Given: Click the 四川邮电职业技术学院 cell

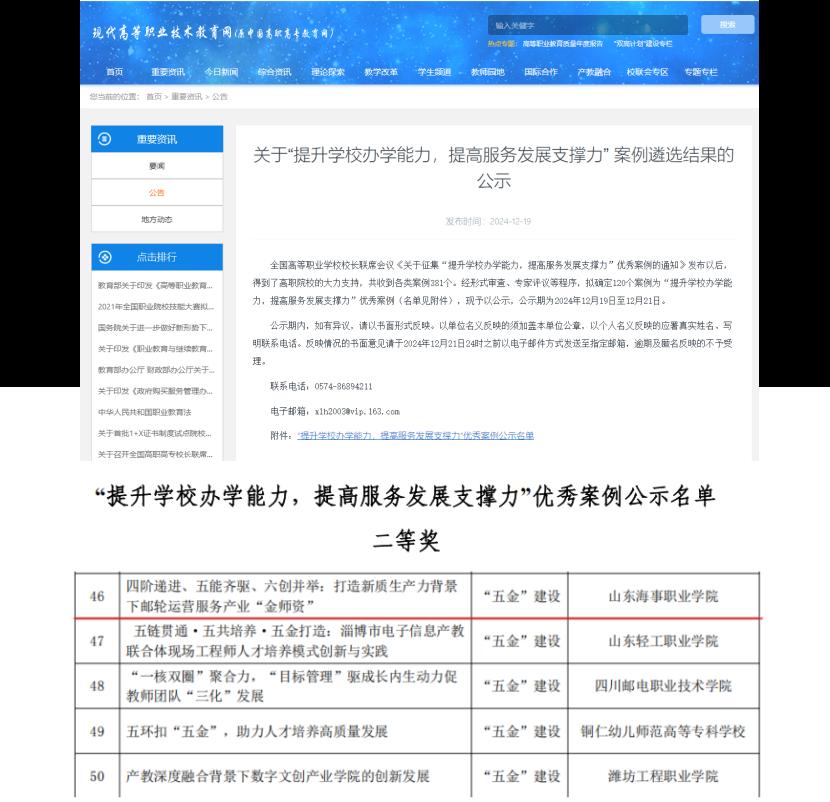Looking at the screenshot, I should coord(663,686).
